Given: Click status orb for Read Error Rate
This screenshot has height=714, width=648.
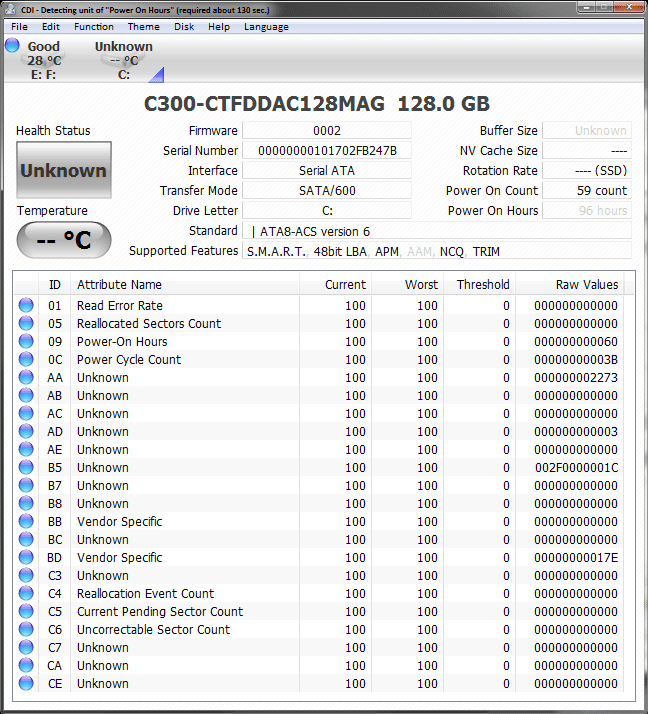Looking at the screenshot, I should click(26, 305).
